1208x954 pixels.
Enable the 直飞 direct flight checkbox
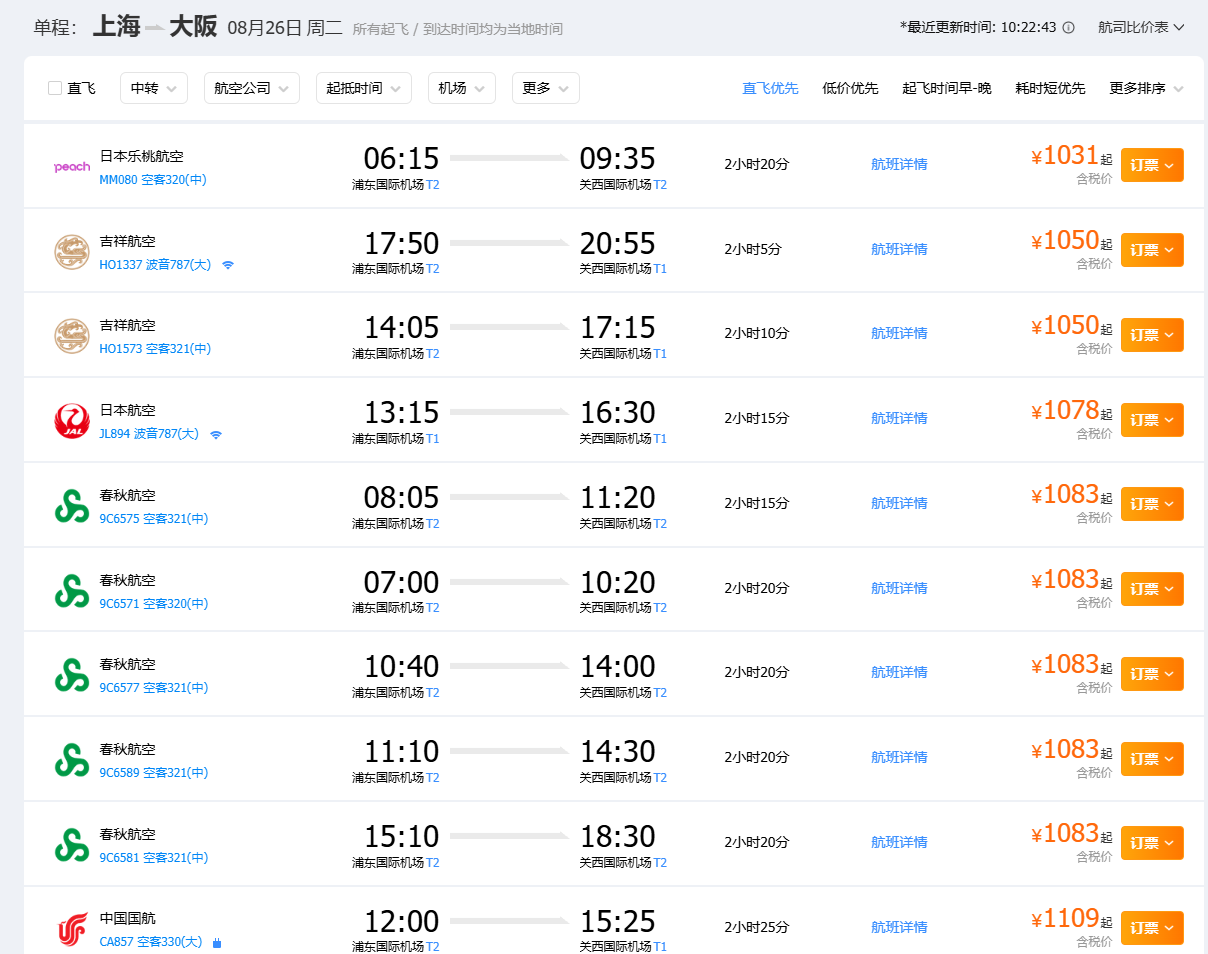55,88
